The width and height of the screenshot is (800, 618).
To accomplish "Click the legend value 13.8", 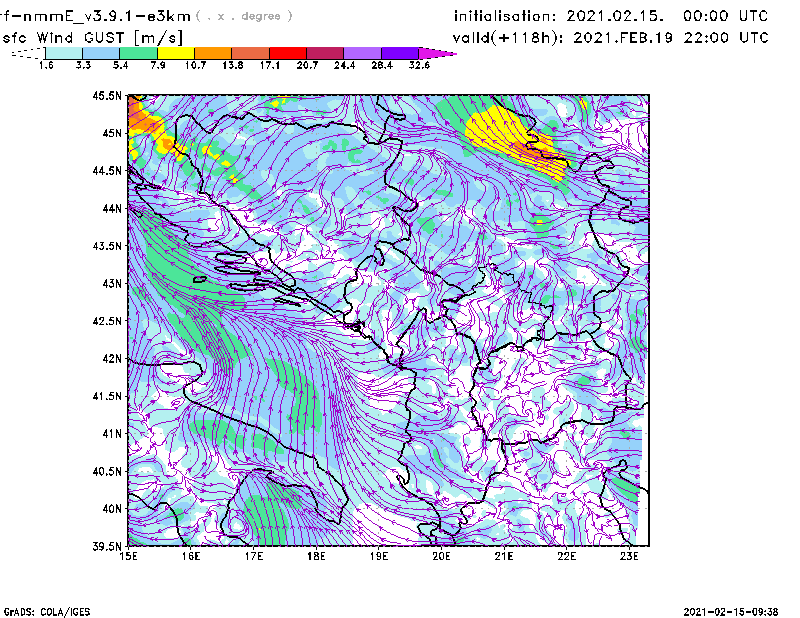I will pos(233,65).
